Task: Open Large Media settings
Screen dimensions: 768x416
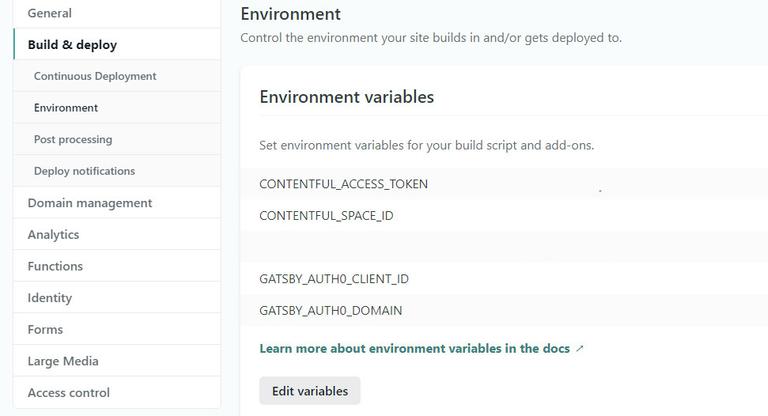Action: pos(63,361)
